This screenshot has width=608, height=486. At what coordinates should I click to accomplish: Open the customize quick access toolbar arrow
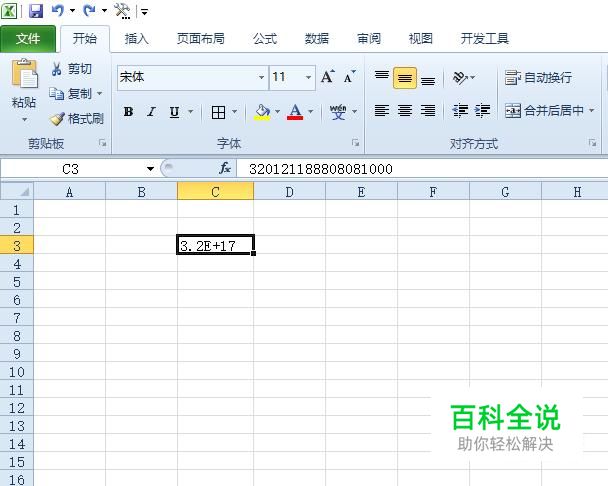click(x=144, y=12)
